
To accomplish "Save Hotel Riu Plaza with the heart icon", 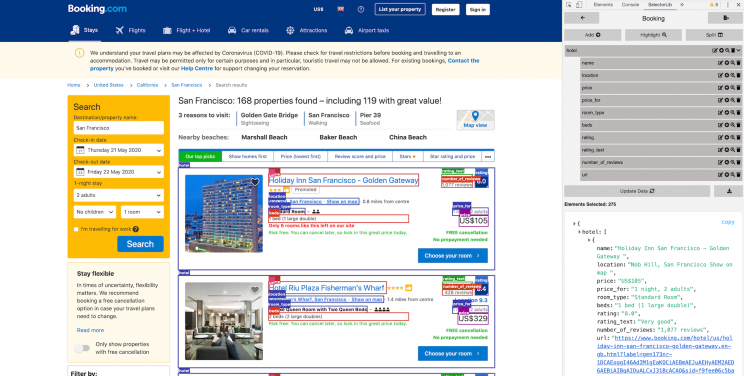I will [x=255, y=290].
